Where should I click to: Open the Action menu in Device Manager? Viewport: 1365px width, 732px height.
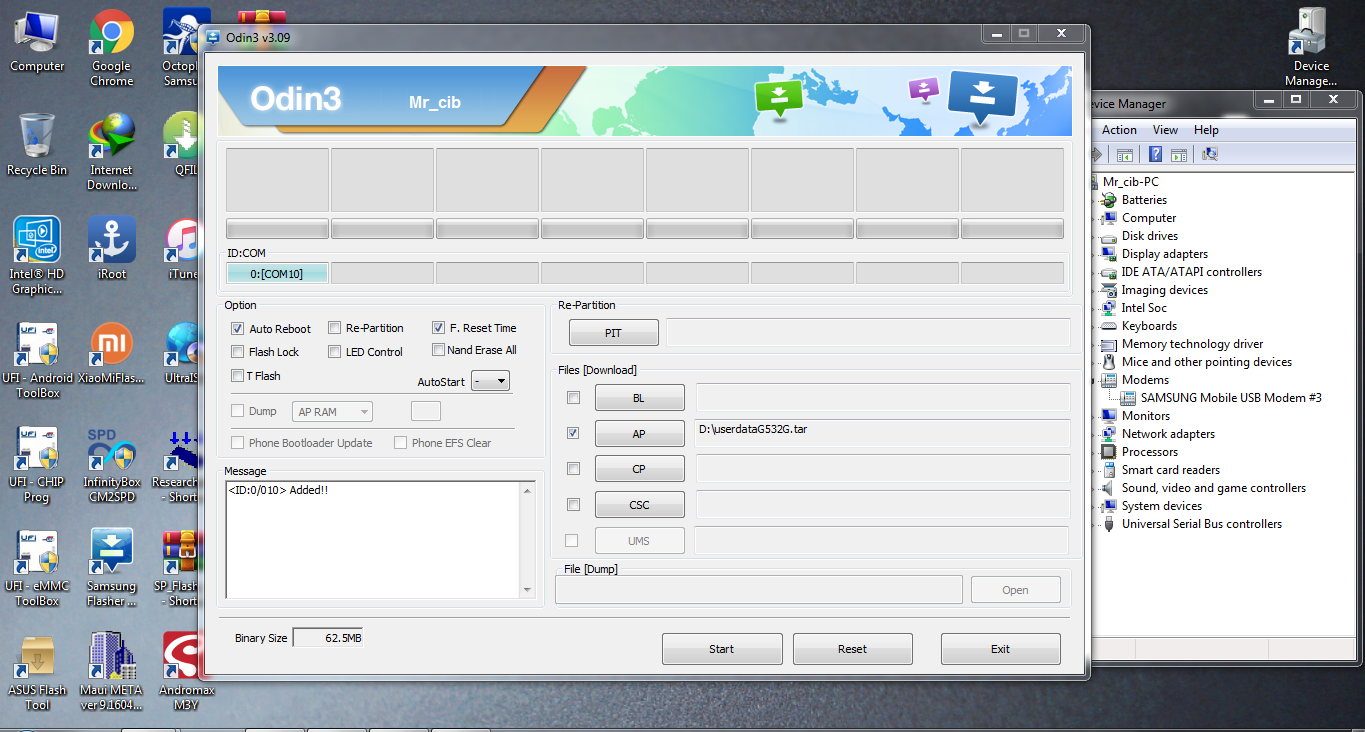tap(1119, 130)
